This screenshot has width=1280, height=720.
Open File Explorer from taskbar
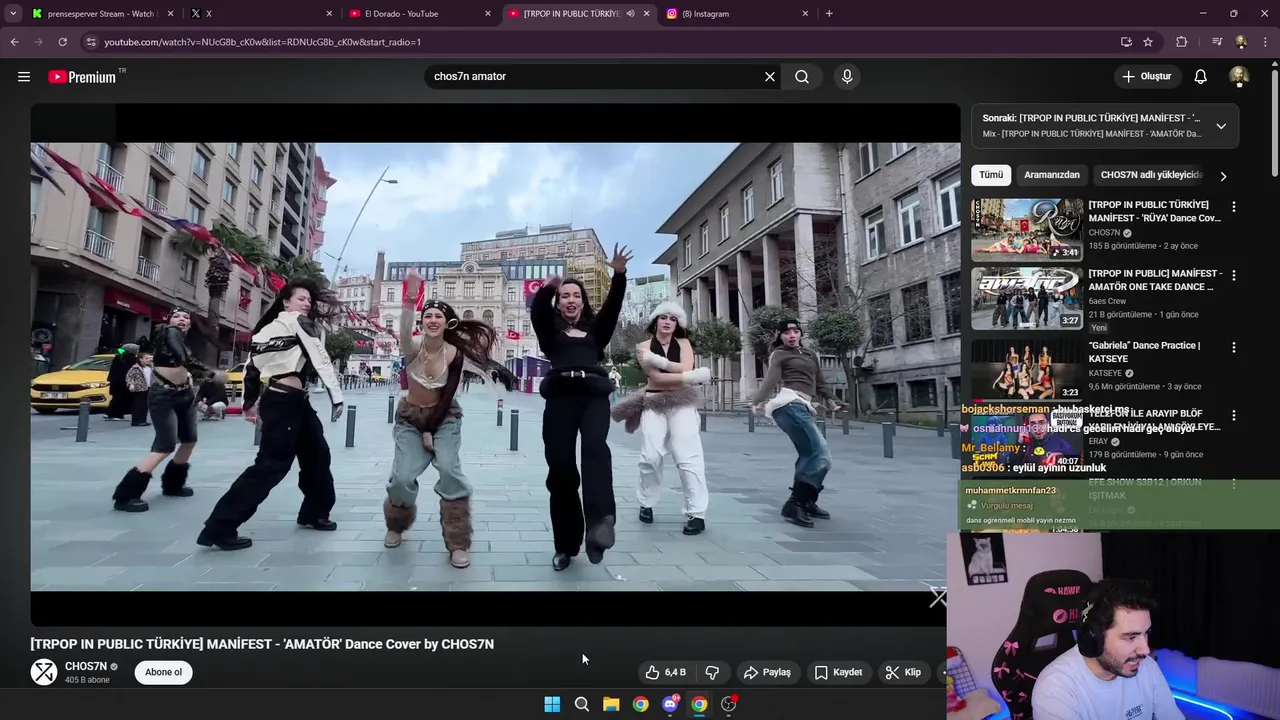(x=611, y=704)
